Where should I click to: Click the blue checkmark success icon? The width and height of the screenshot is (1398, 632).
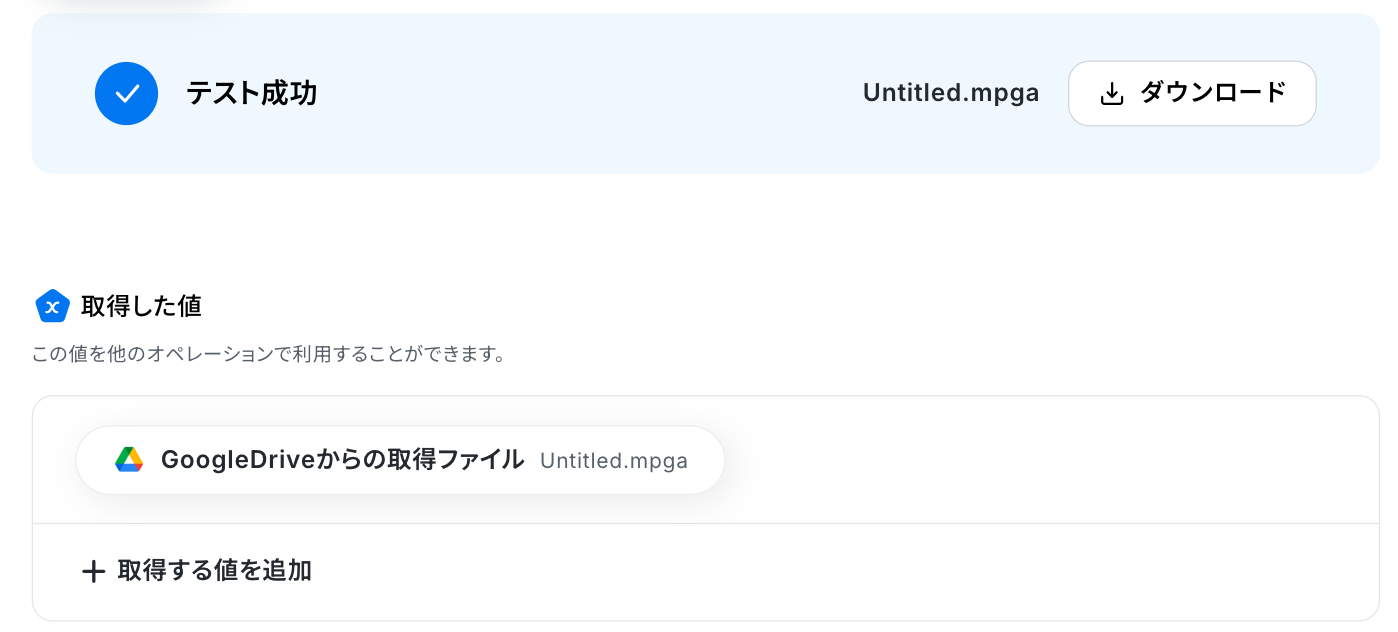point(126,93)
